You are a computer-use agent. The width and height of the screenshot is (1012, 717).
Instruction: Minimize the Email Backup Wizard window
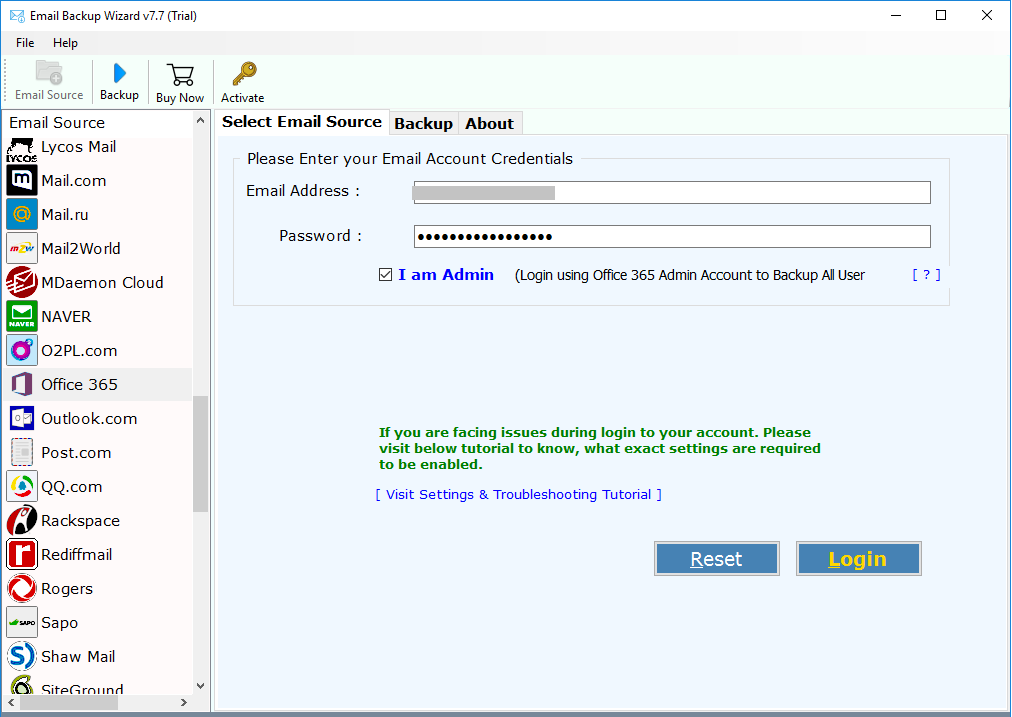(896, 15)
